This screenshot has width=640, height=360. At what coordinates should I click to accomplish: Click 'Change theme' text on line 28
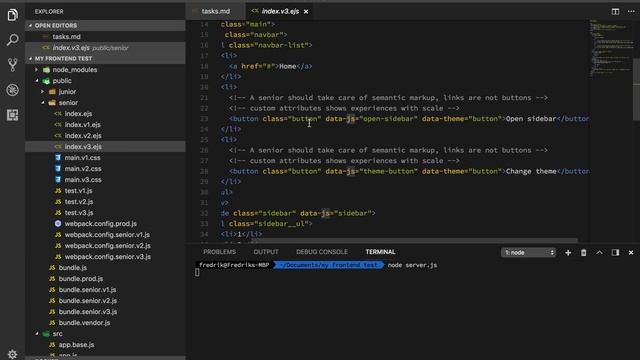coord(531,171)
